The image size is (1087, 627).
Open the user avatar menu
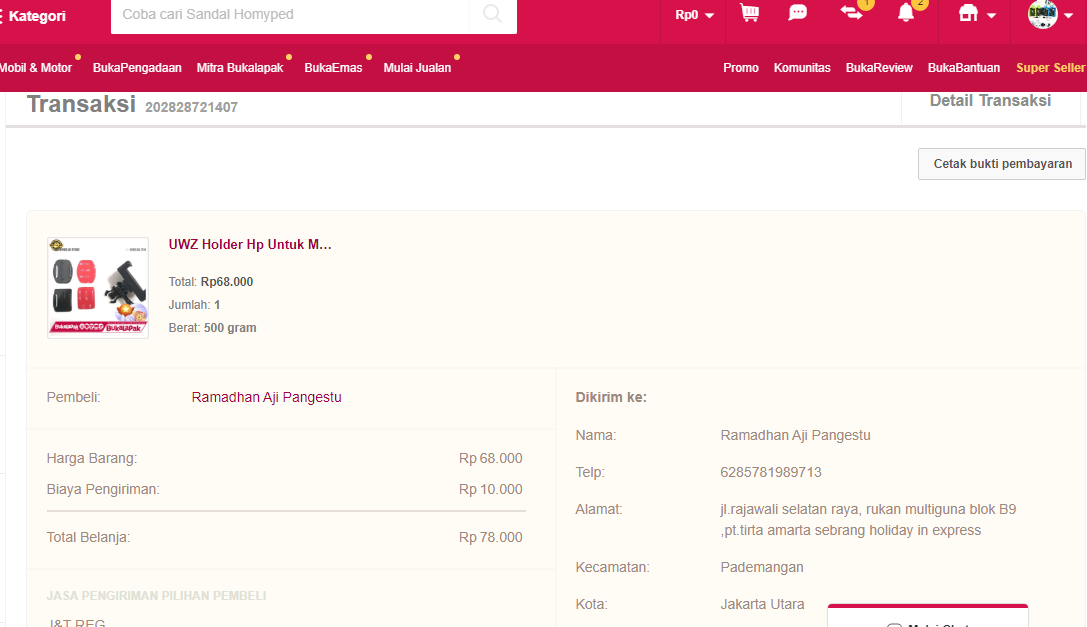coord(1050,14)
